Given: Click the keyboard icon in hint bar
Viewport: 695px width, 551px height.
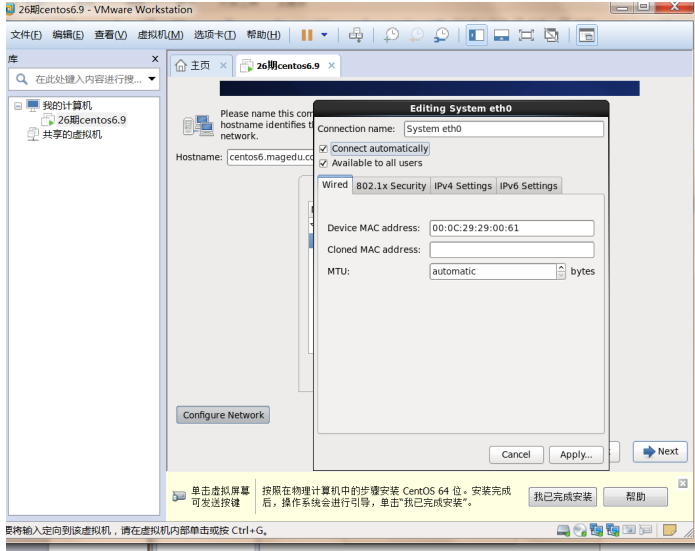Looking at the screenshot, I should point(179,496).
